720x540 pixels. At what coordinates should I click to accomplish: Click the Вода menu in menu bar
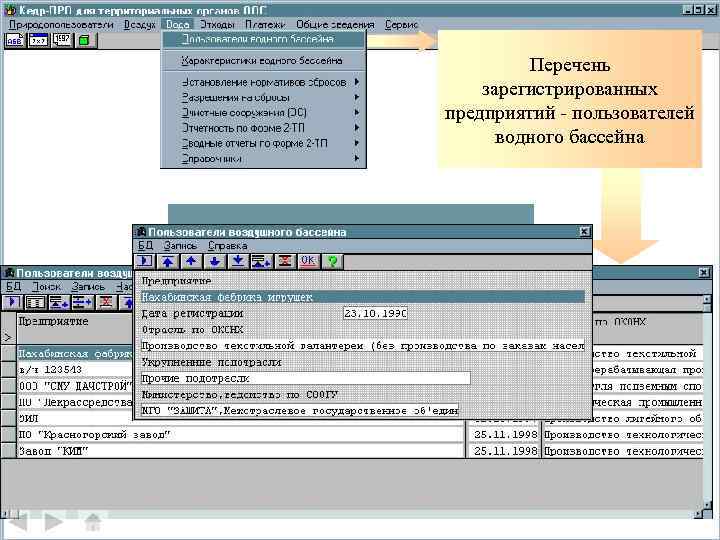[178, 25]
